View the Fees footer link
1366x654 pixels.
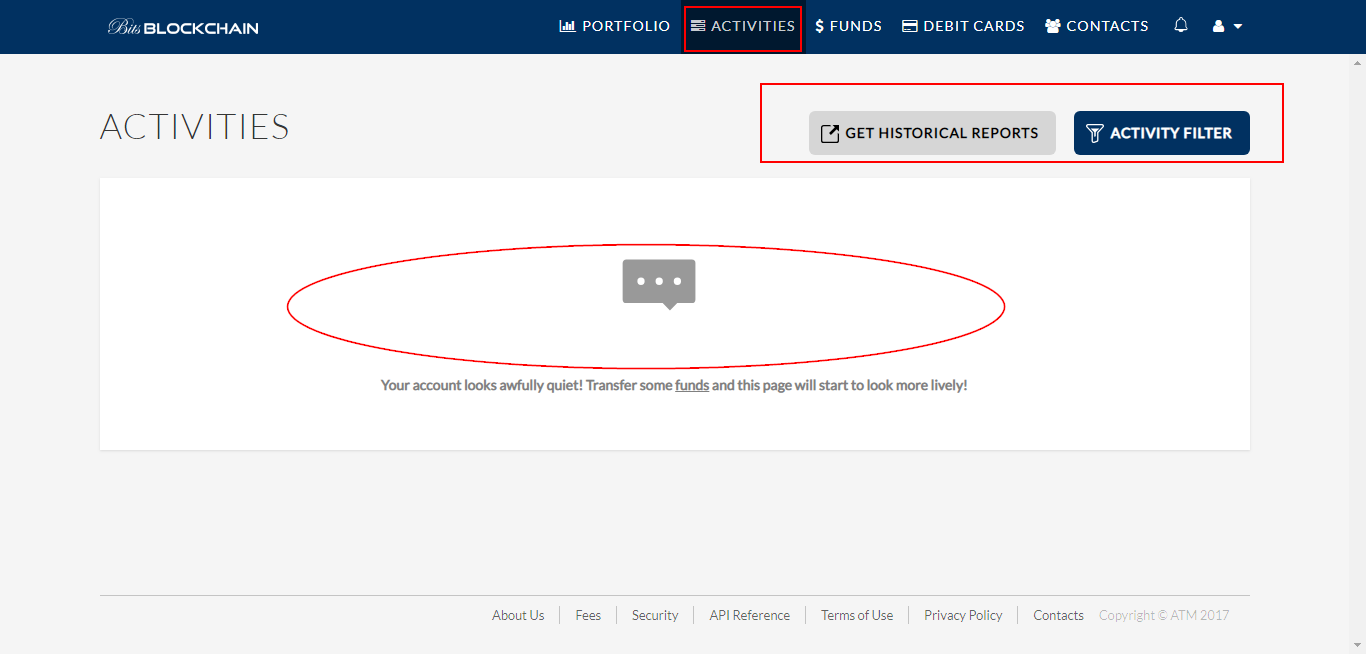[x=588, y=615]
